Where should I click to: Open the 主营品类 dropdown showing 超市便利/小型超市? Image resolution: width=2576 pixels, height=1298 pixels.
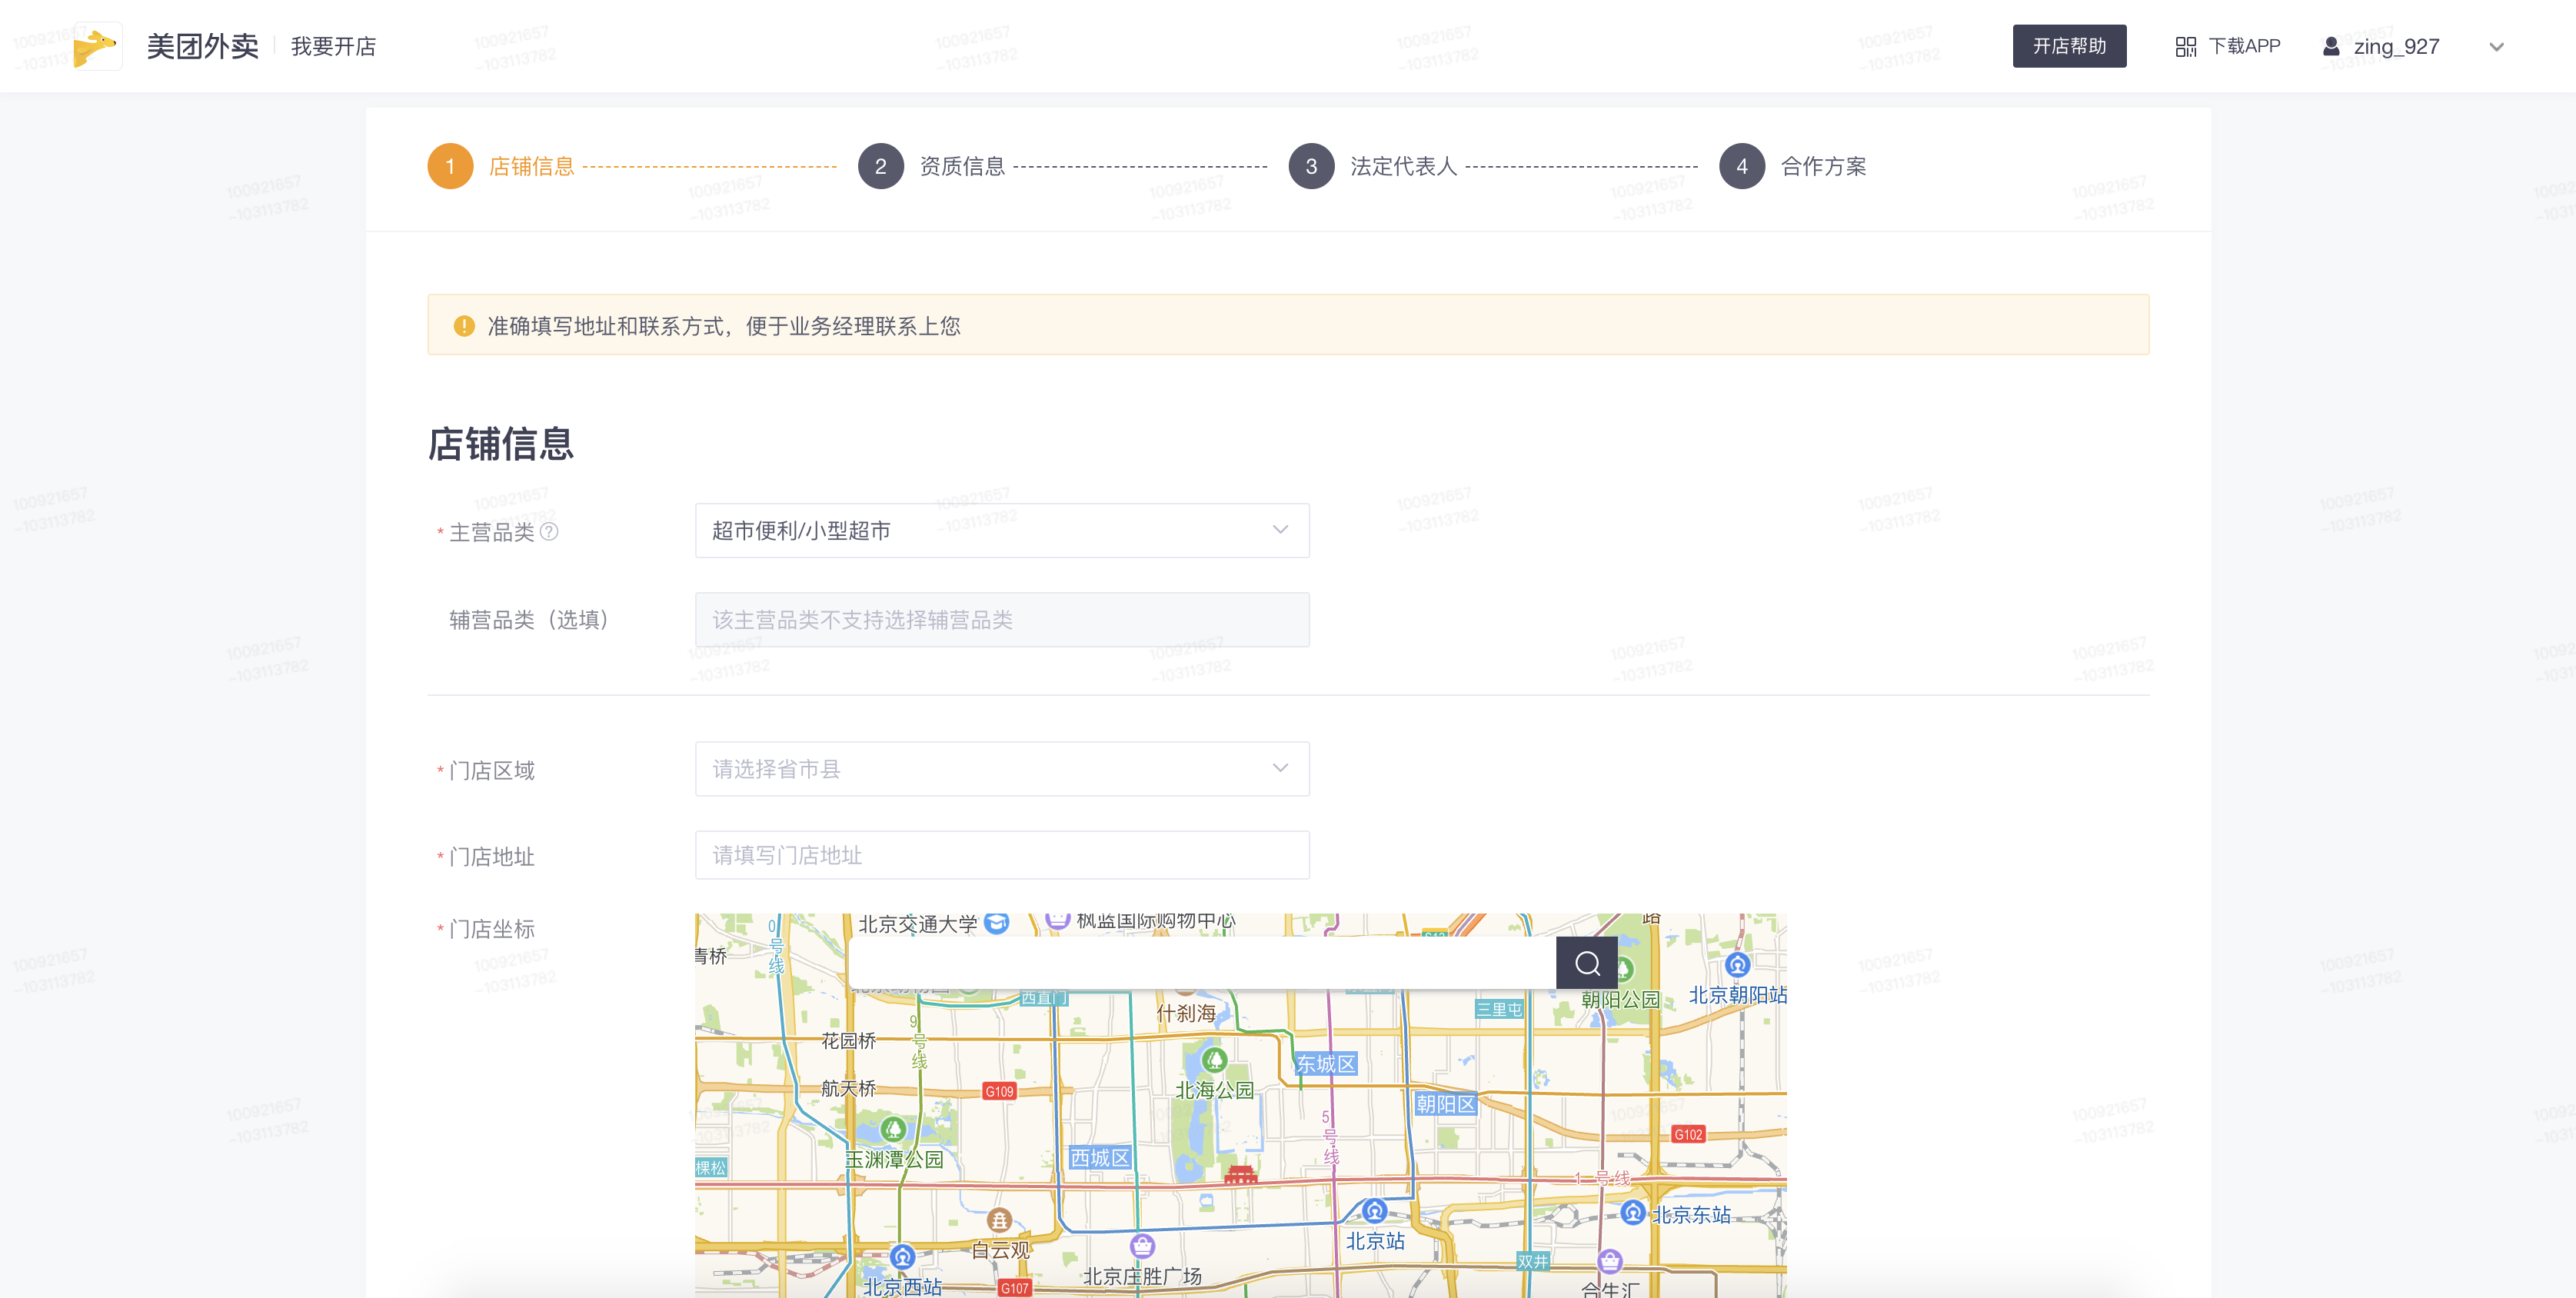[x=1001, y=530]
